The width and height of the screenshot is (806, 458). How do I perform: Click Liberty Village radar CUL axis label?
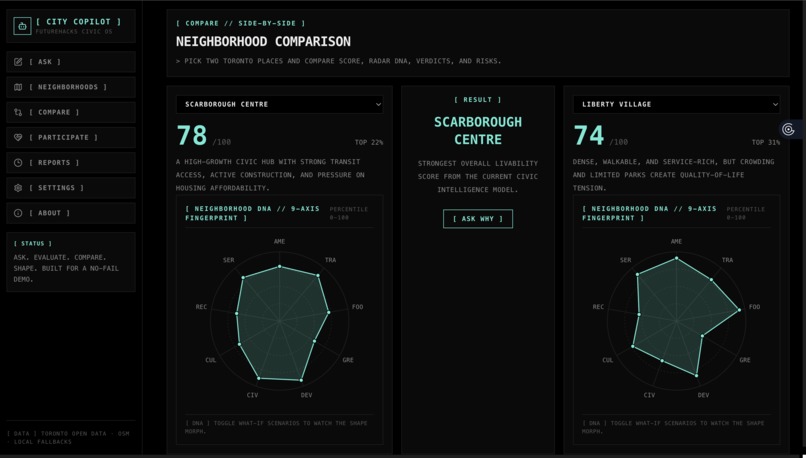pos(608,360)
